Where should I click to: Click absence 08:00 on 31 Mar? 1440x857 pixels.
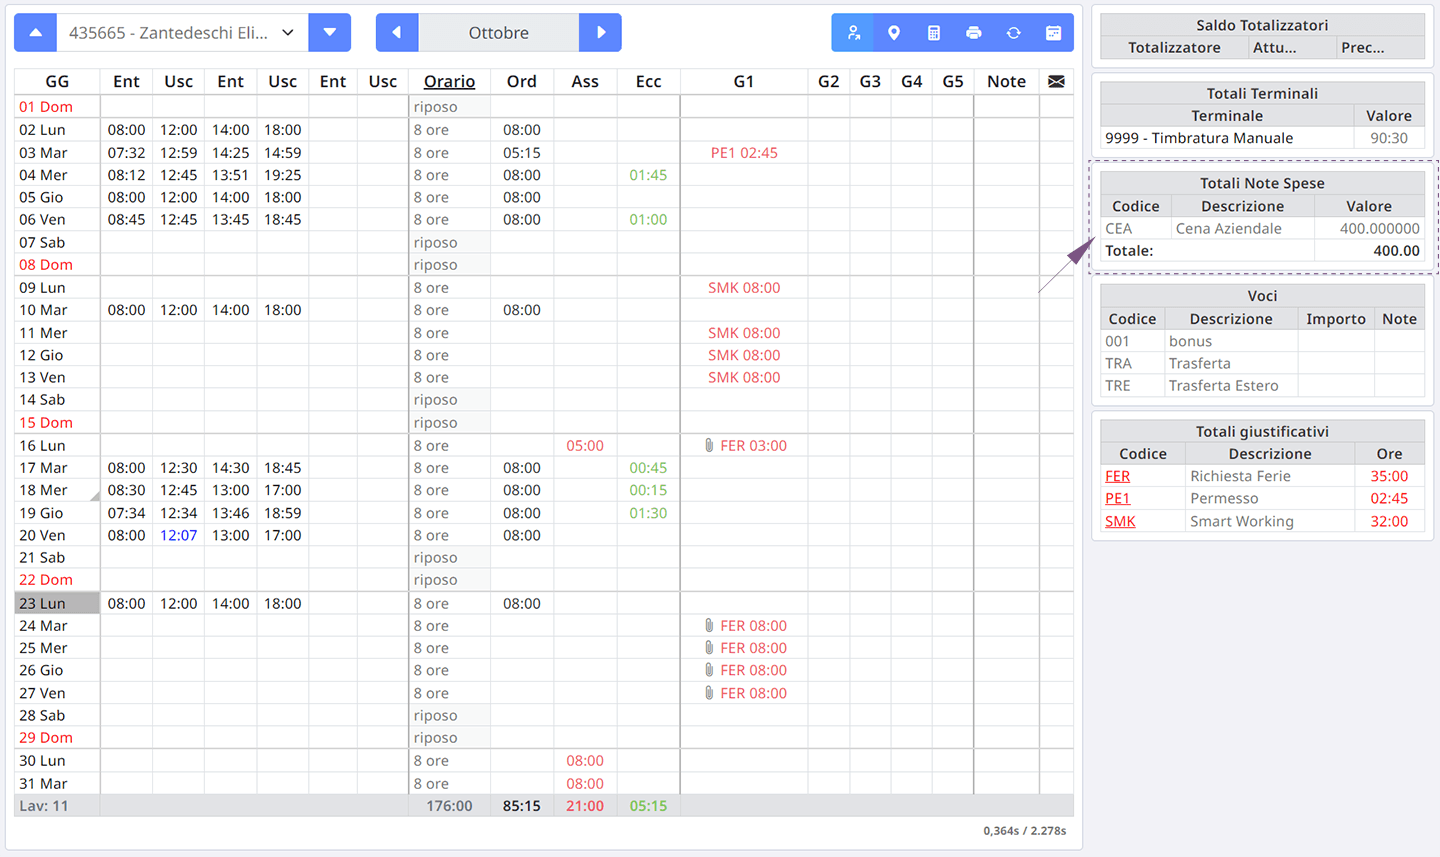(x=585, y=784)
